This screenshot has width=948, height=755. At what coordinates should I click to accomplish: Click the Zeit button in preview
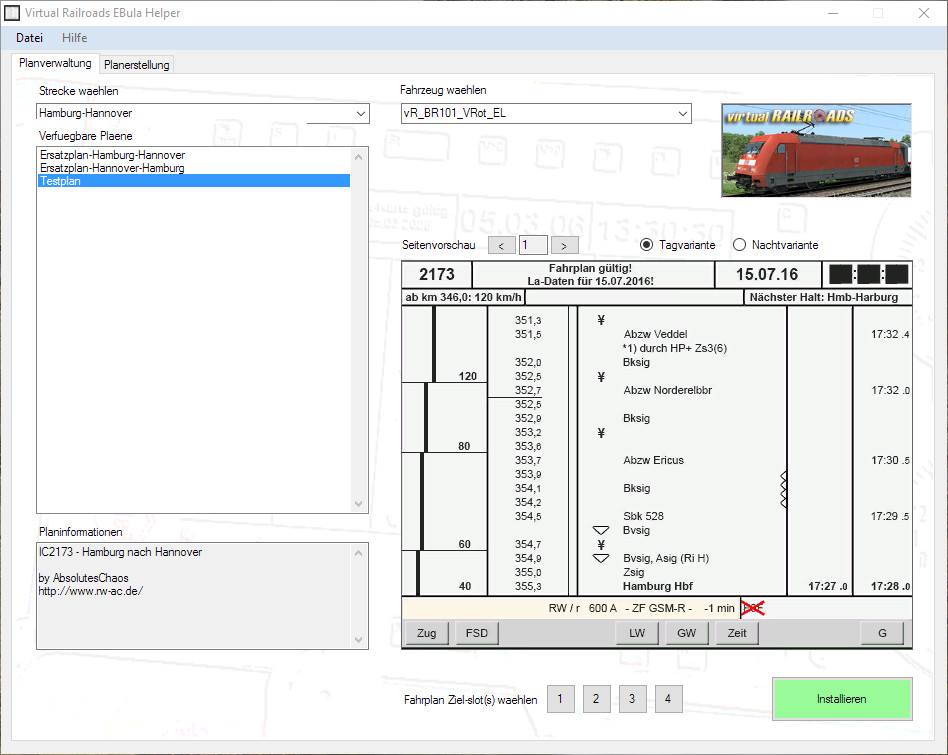[x=736, y=633]
